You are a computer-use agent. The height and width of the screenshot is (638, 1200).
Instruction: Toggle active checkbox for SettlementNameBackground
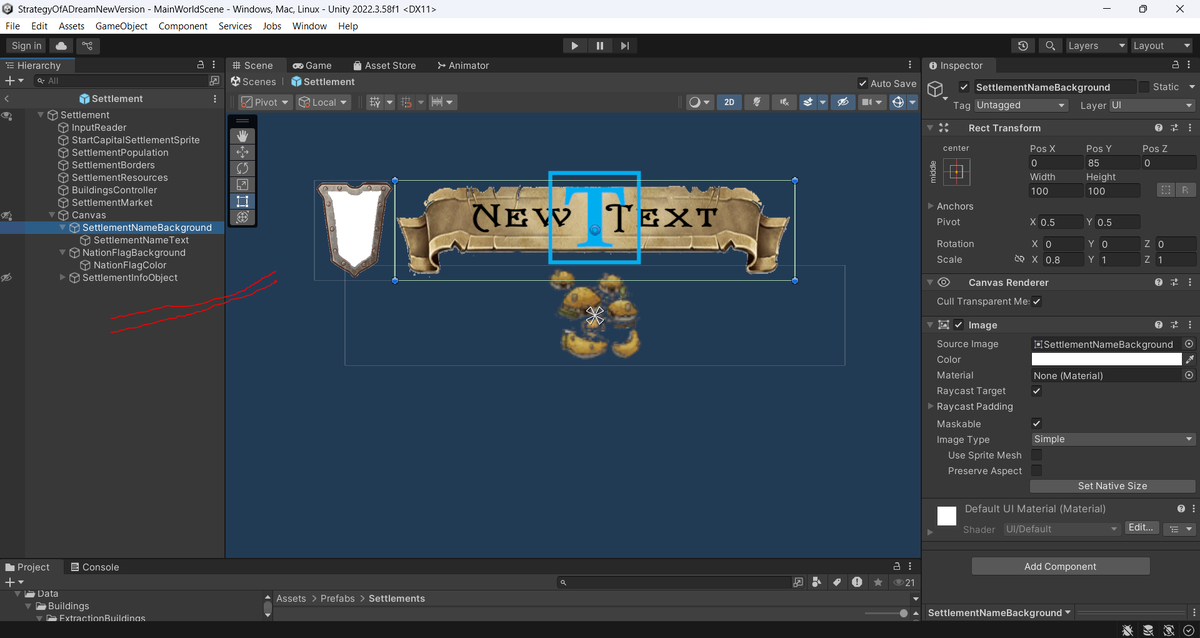964,87
